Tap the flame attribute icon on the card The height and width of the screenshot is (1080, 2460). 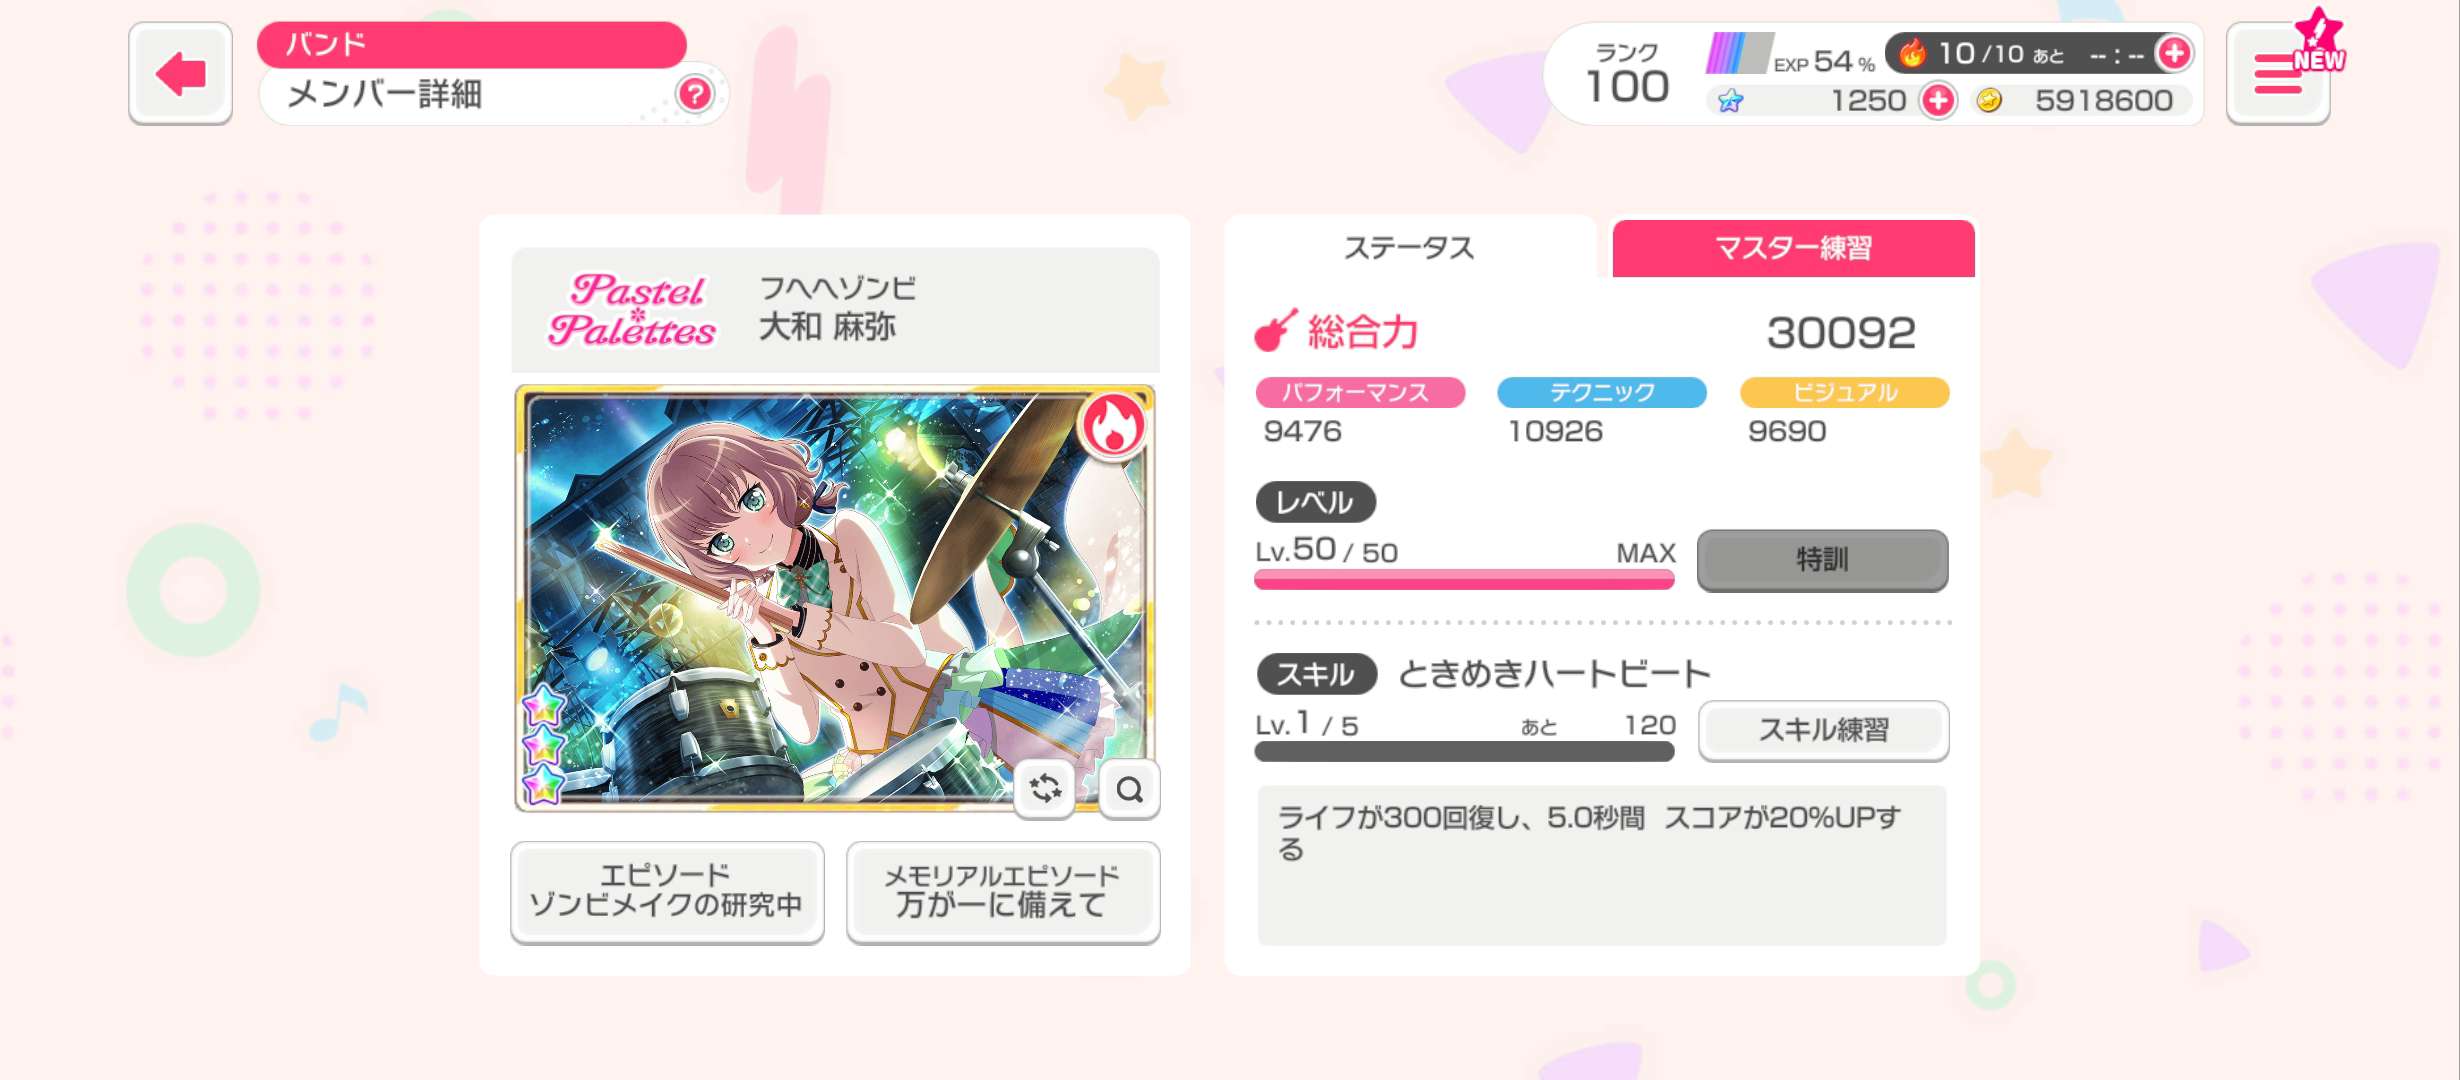click(x=1113, y=425)
